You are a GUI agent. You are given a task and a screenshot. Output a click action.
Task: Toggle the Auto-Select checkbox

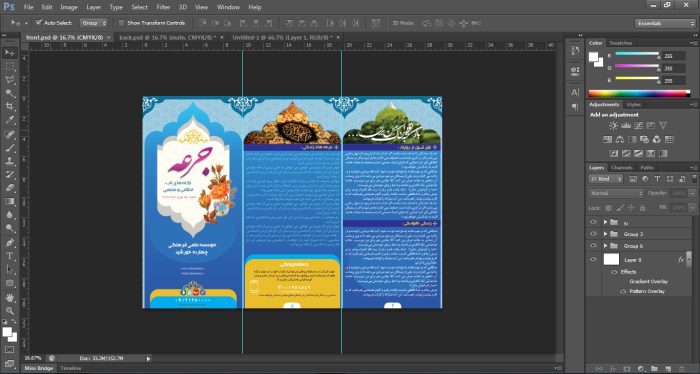(x=39, y=22)
